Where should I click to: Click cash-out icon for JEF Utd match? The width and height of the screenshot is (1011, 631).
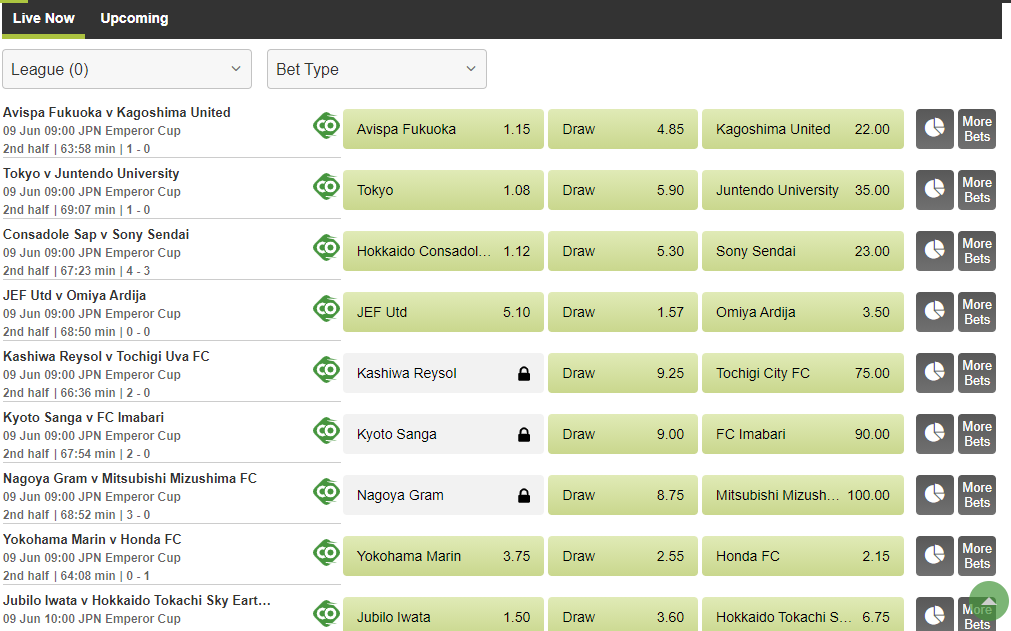[326, 309]
